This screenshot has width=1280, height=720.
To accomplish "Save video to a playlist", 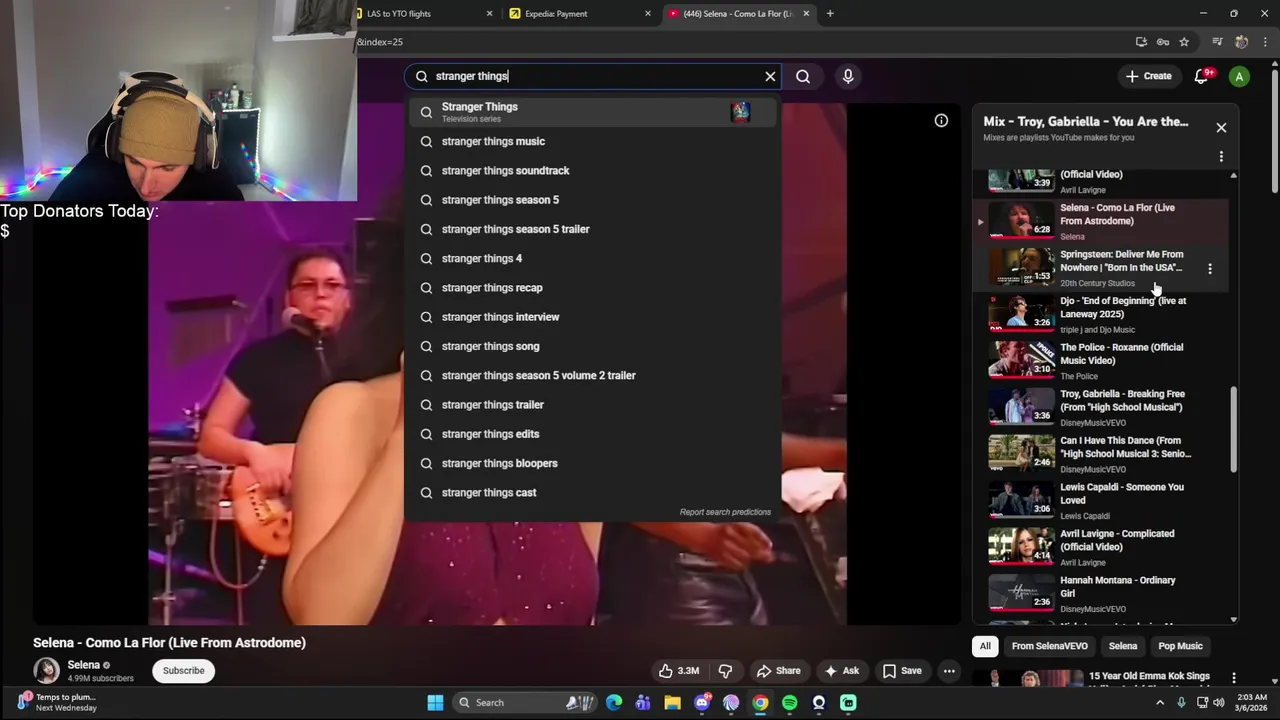I will point(901,671).
